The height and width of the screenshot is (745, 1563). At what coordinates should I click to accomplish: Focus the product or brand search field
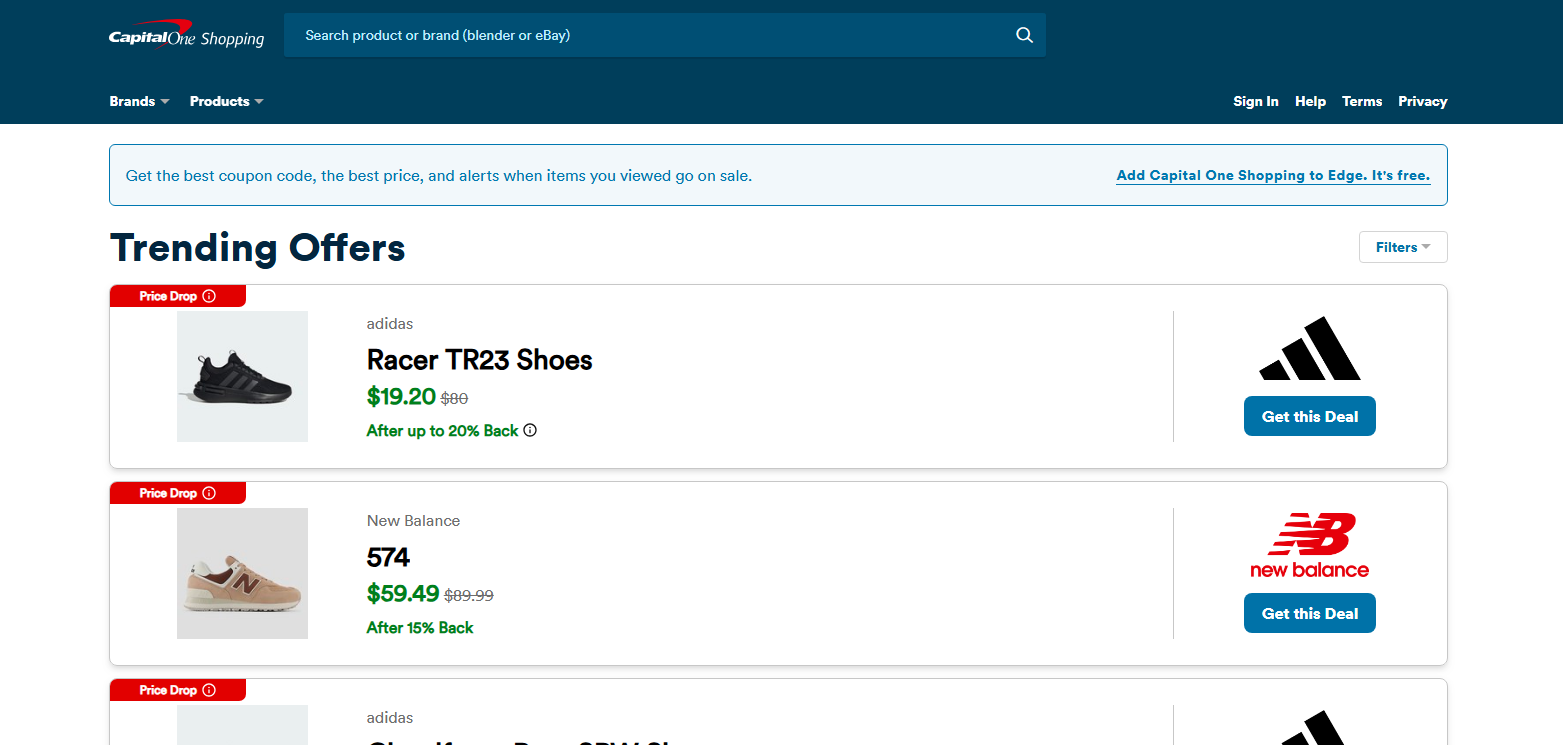point(665,35)
